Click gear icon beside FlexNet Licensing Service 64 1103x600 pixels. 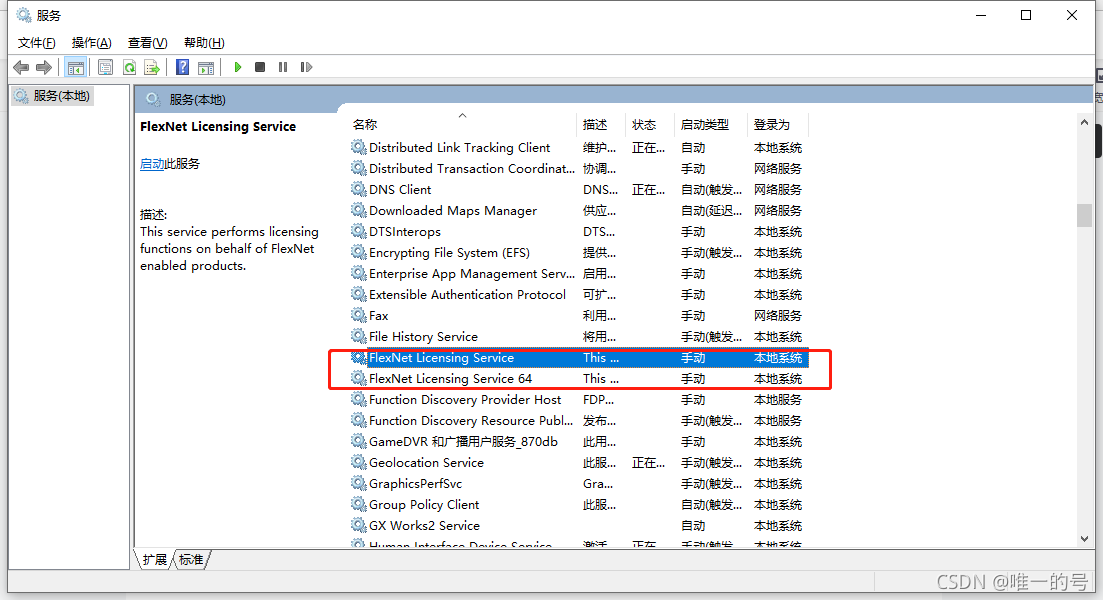359,378
